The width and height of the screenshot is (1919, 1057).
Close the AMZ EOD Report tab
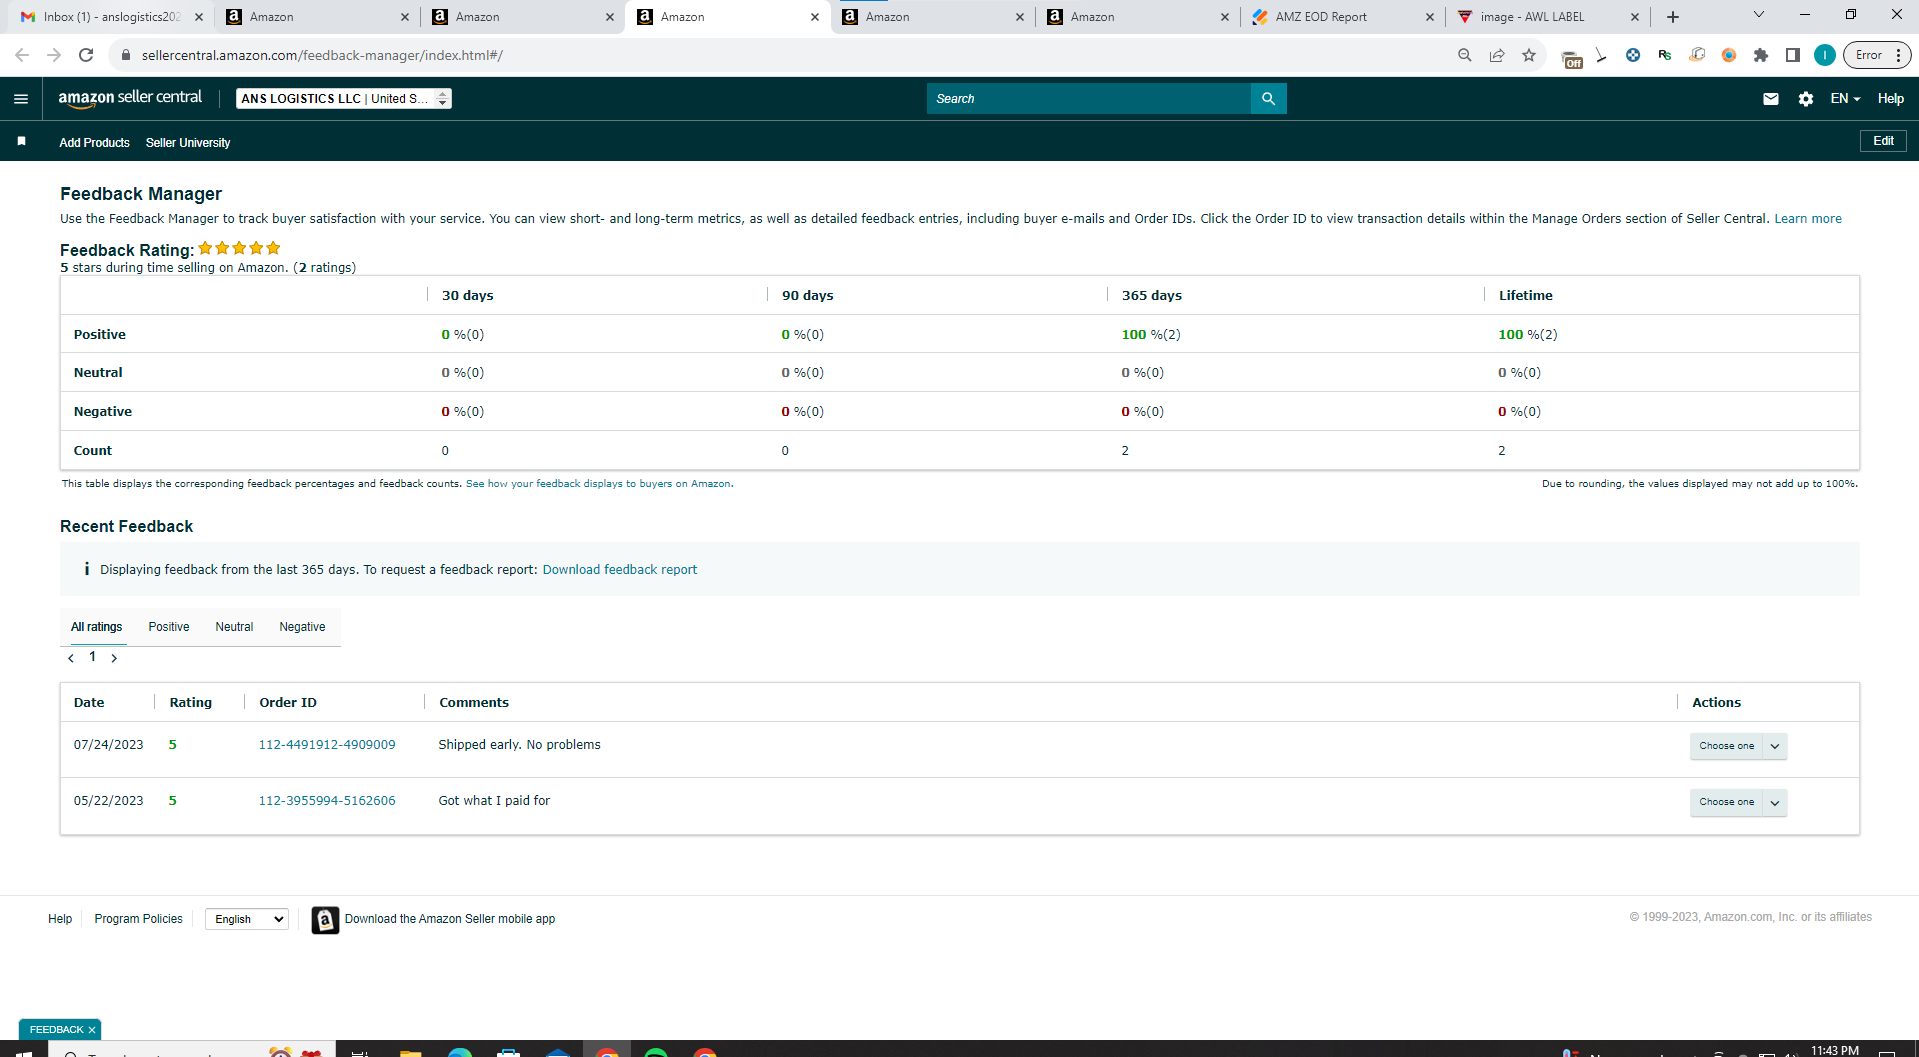(1429, 17)
